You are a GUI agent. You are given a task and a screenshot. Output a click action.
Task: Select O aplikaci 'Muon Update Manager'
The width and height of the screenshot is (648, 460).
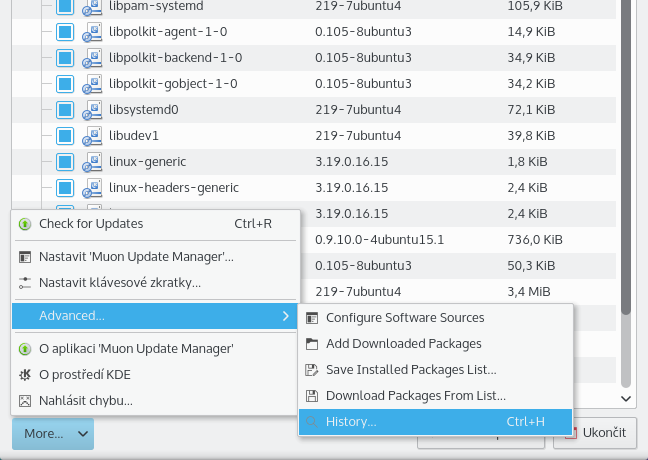155,349
